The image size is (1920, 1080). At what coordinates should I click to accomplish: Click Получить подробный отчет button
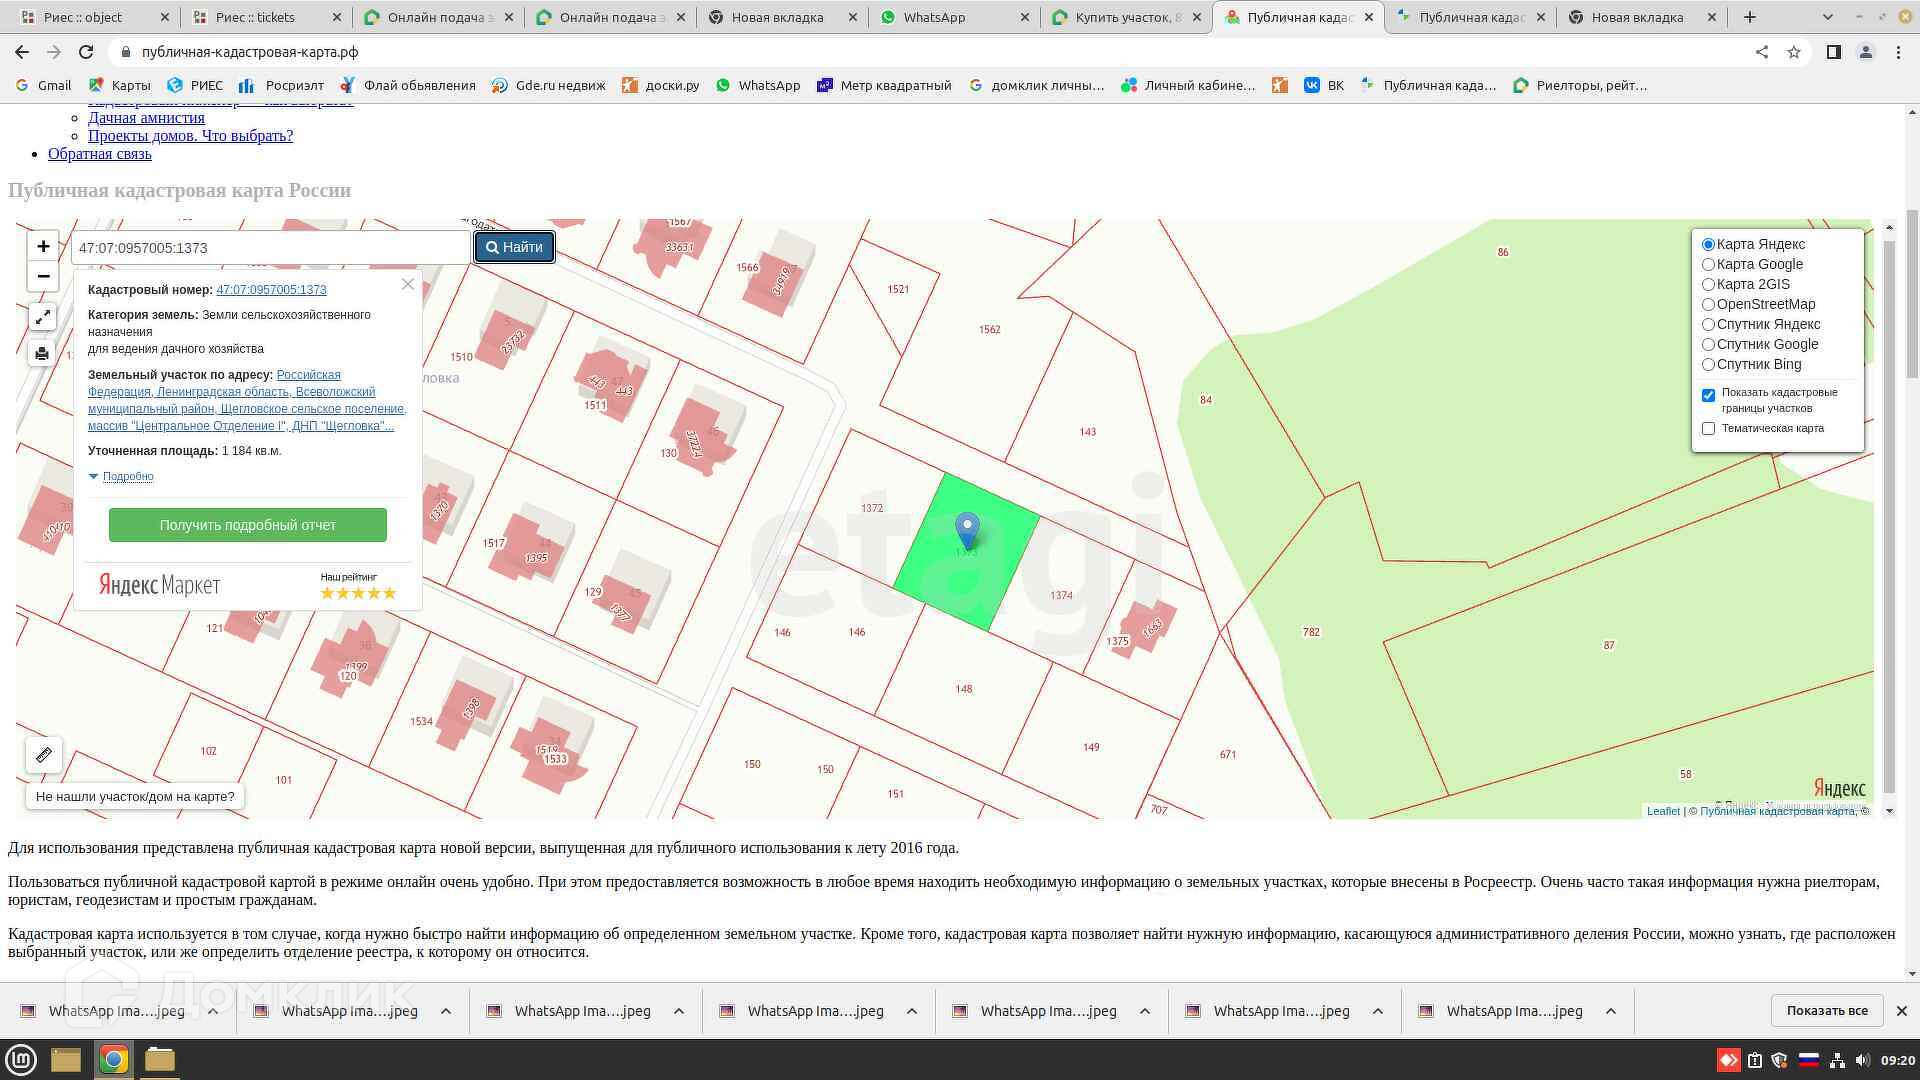pos(247,525)
